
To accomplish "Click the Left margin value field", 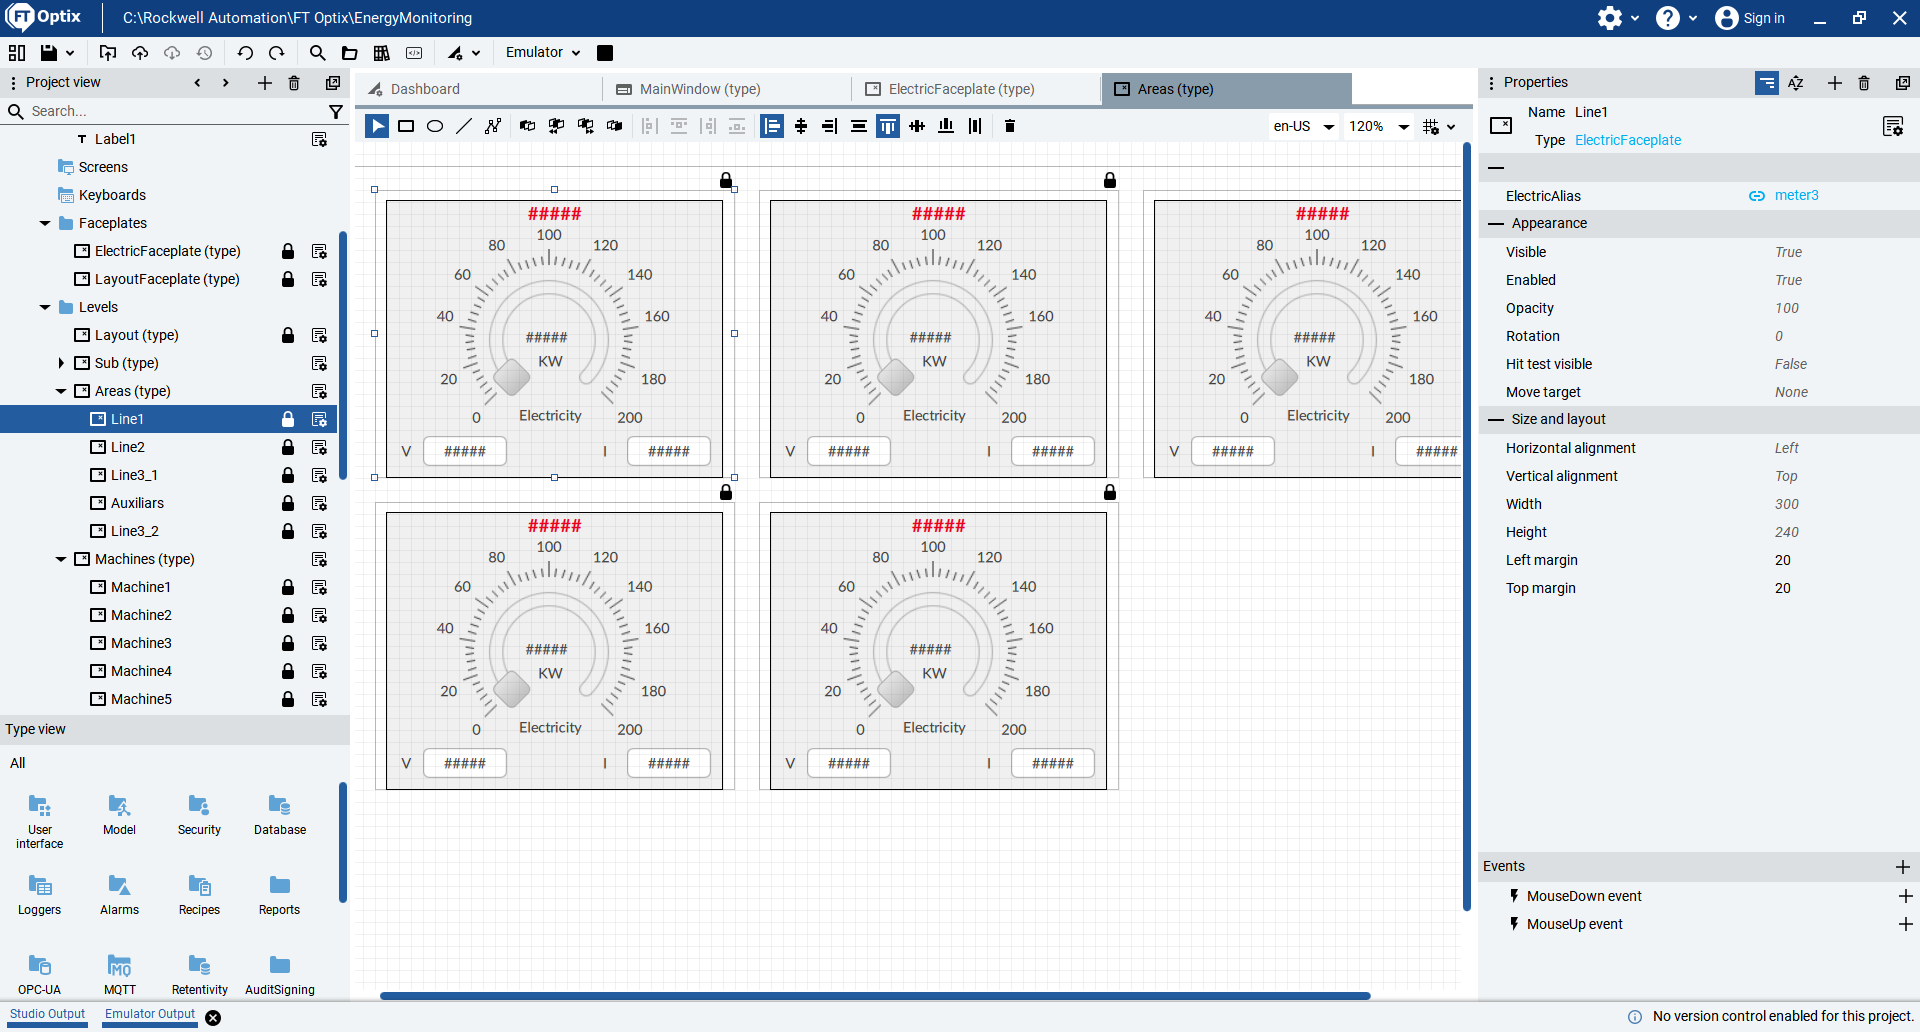I will tap(1783, 560).
